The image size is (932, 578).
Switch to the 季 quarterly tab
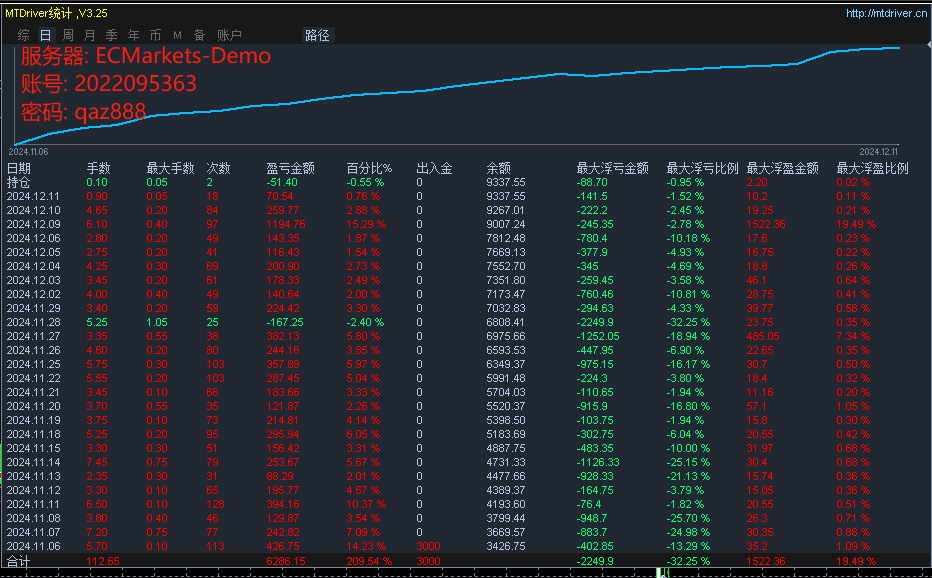pyautogui.click(x=112, y=35)
